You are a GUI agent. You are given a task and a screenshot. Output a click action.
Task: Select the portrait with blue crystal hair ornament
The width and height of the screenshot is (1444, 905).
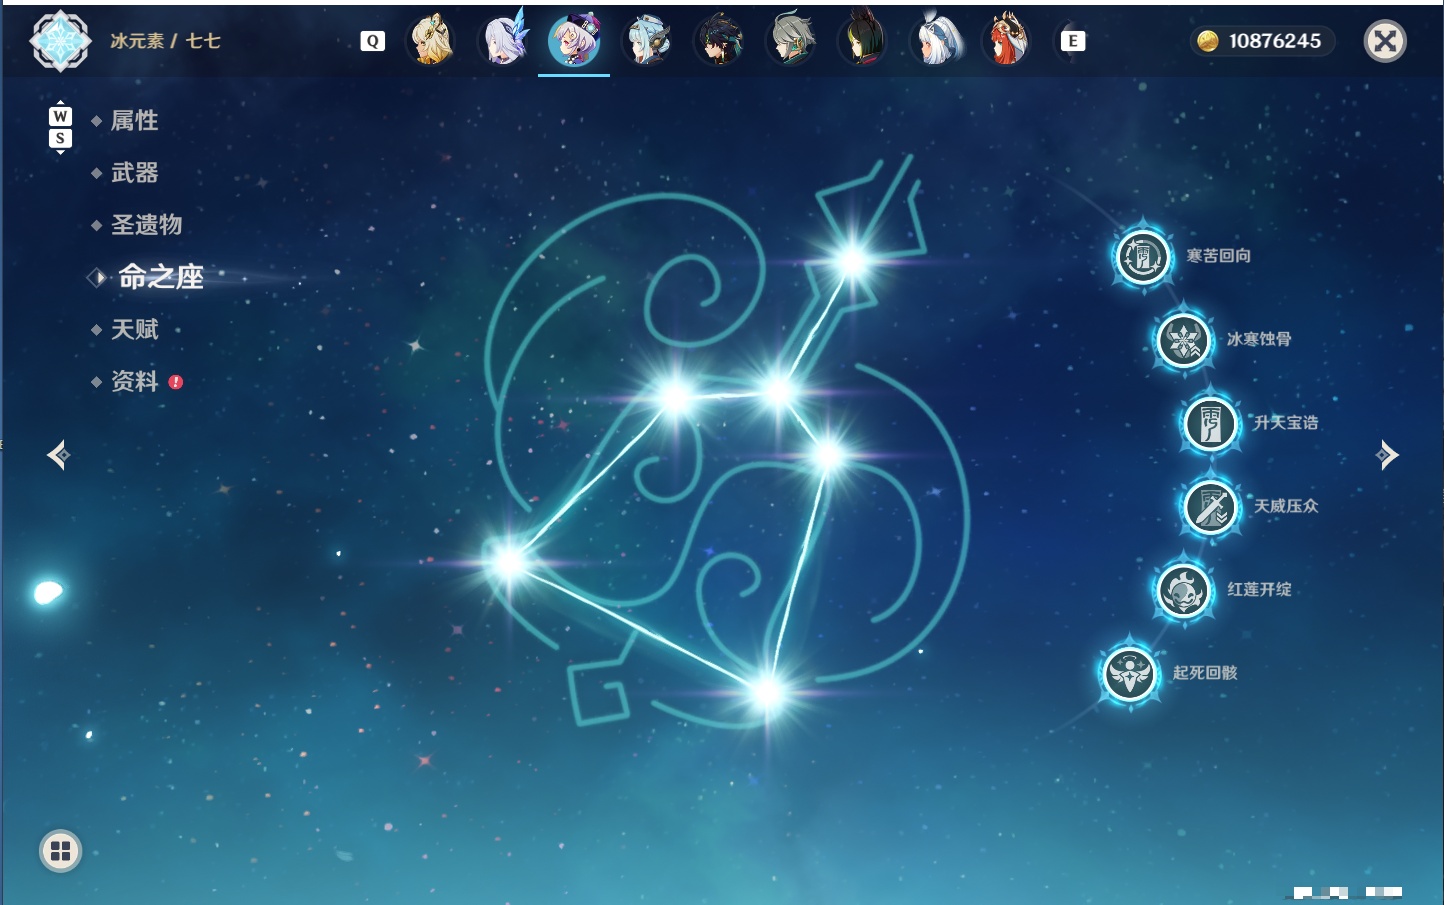504,41
